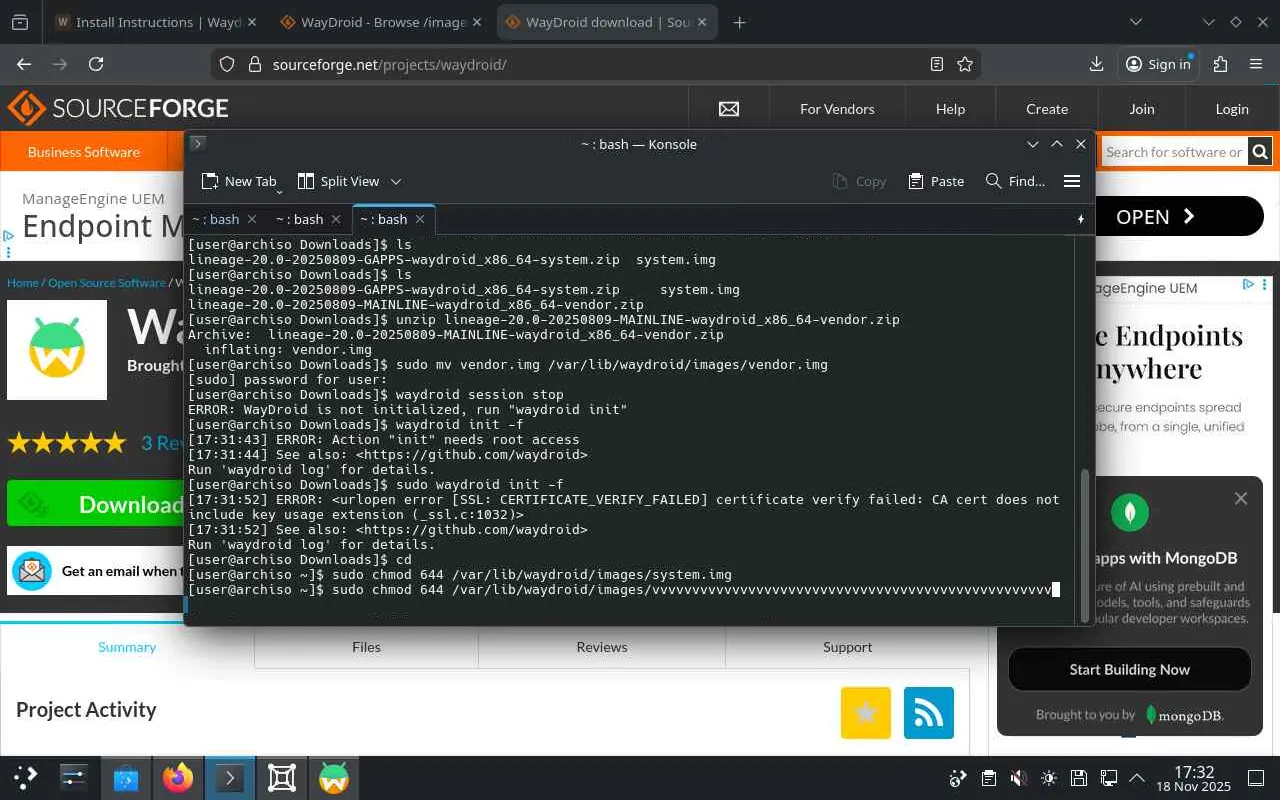Click the yellow star favorite button
This screenshot has height=800, width=1280.
coord(866,713)
